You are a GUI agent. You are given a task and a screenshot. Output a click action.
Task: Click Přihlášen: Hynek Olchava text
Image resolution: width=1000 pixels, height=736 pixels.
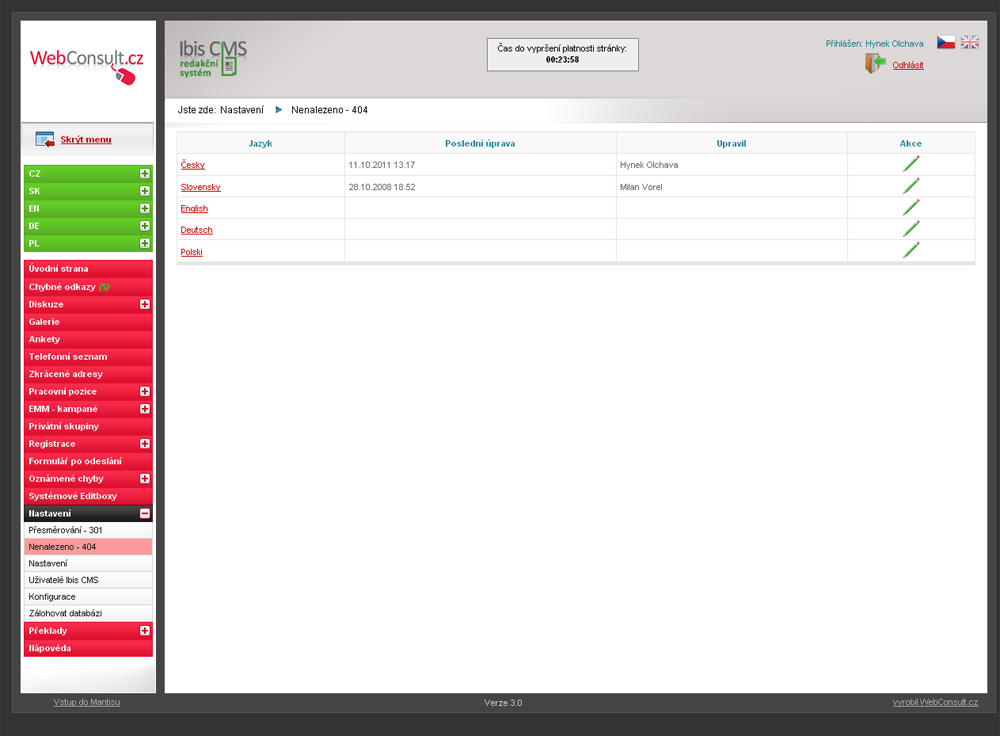coord(874,44)
